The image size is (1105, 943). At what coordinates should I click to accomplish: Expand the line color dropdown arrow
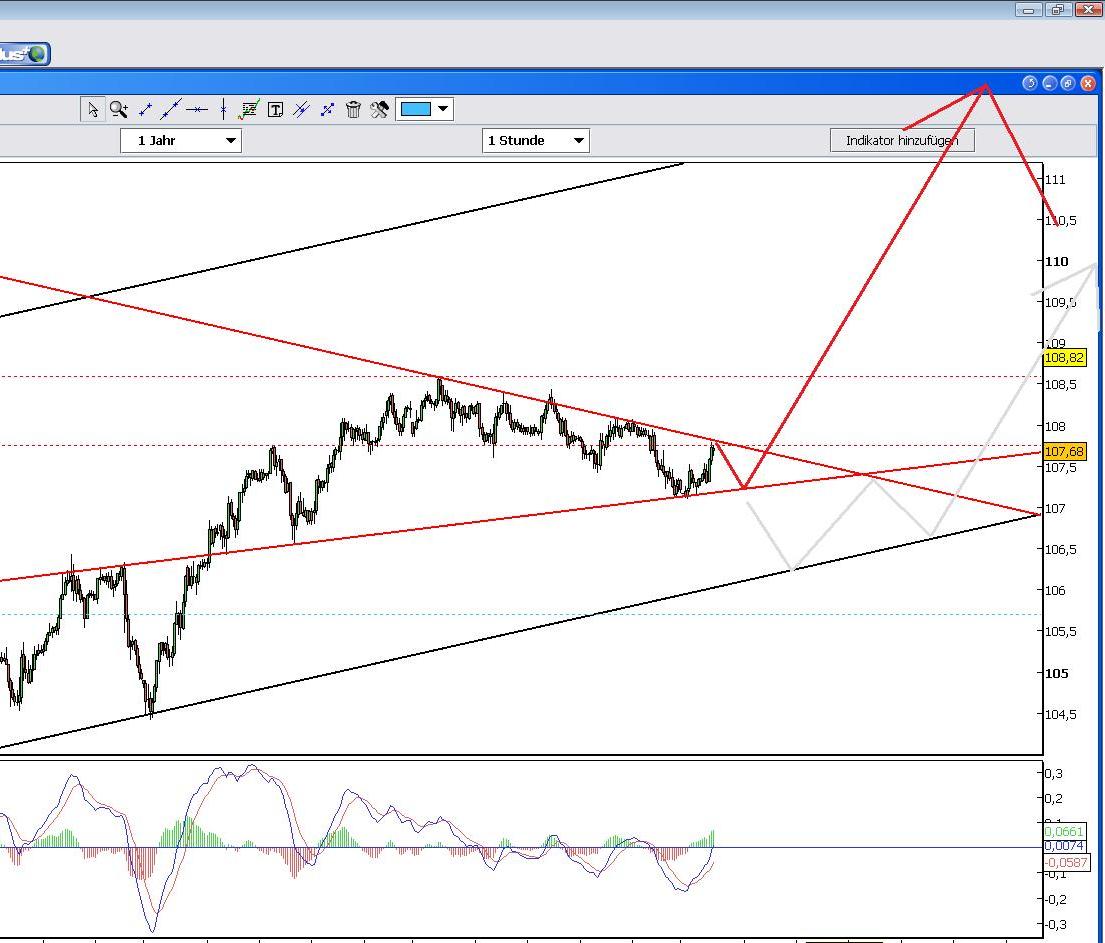443,109
